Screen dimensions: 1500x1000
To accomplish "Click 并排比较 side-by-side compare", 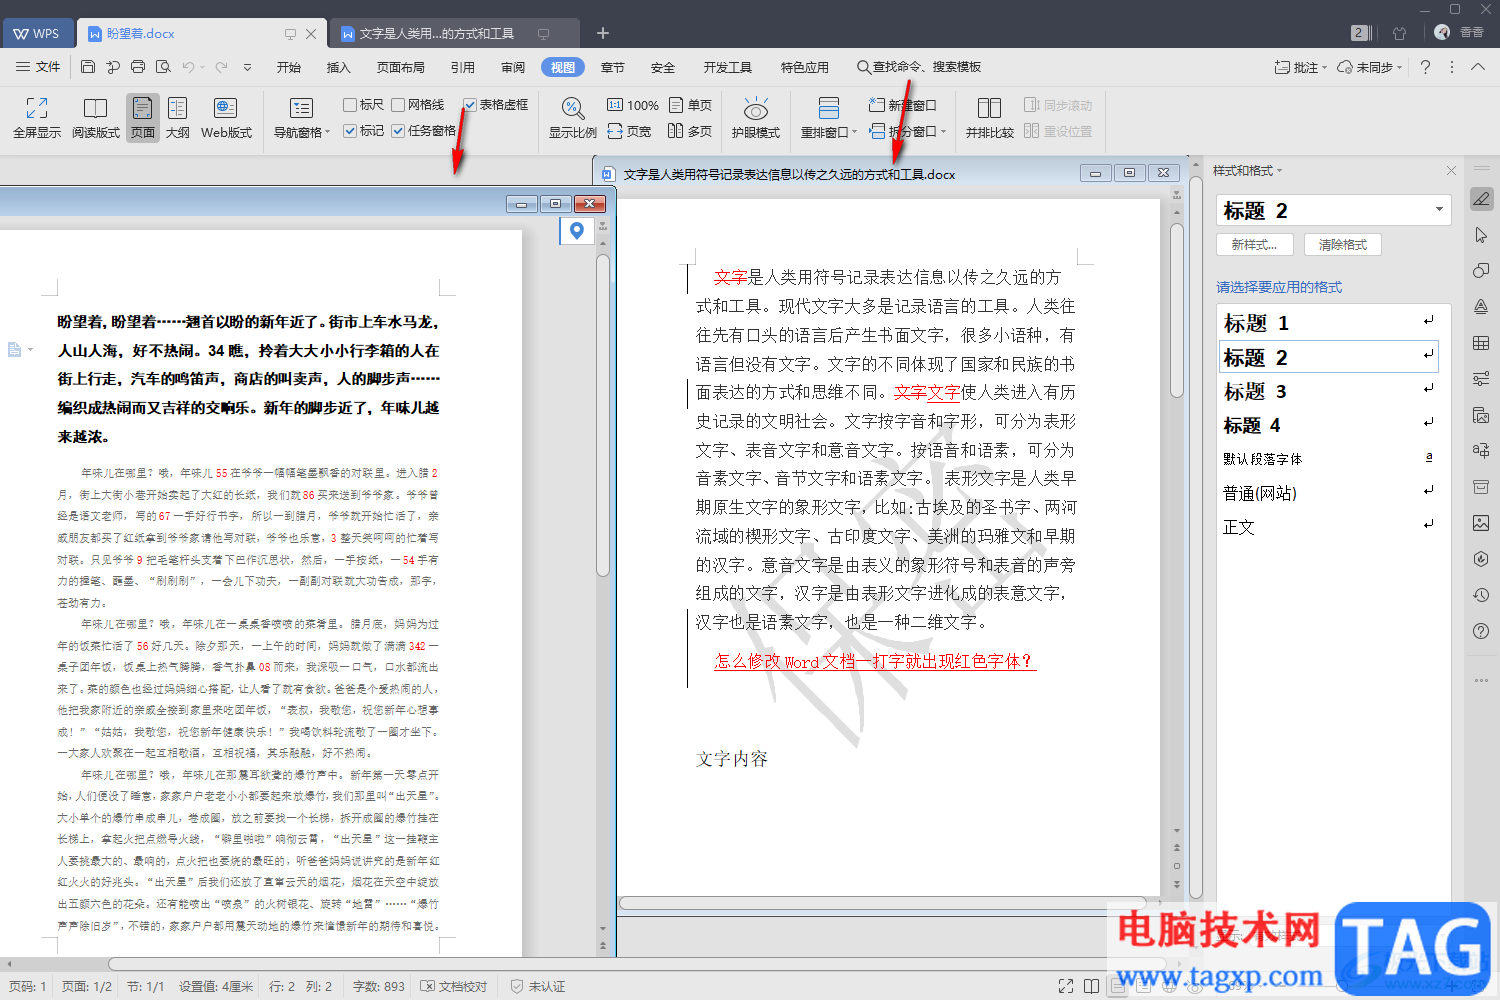I will pyautogui.click(x=989, y=117).
